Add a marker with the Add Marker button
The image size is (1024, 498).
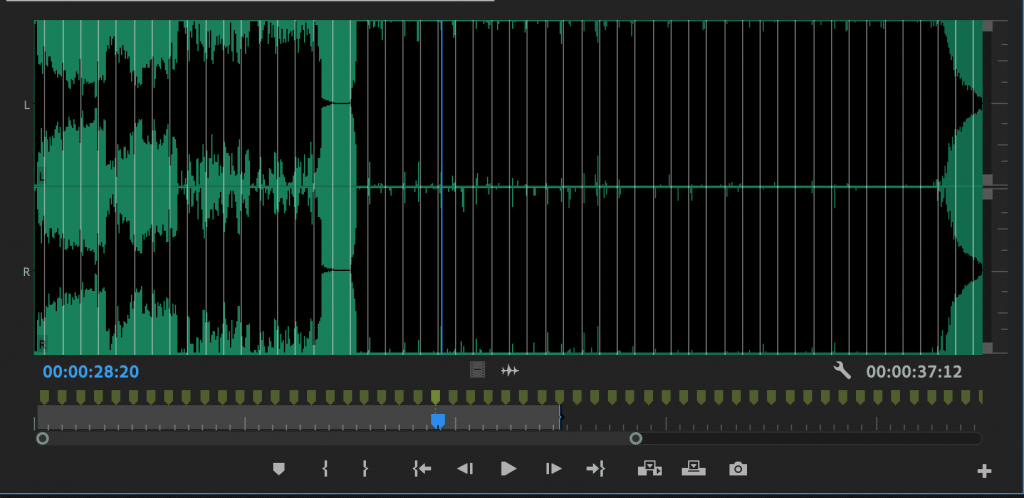tap(279, 469)
